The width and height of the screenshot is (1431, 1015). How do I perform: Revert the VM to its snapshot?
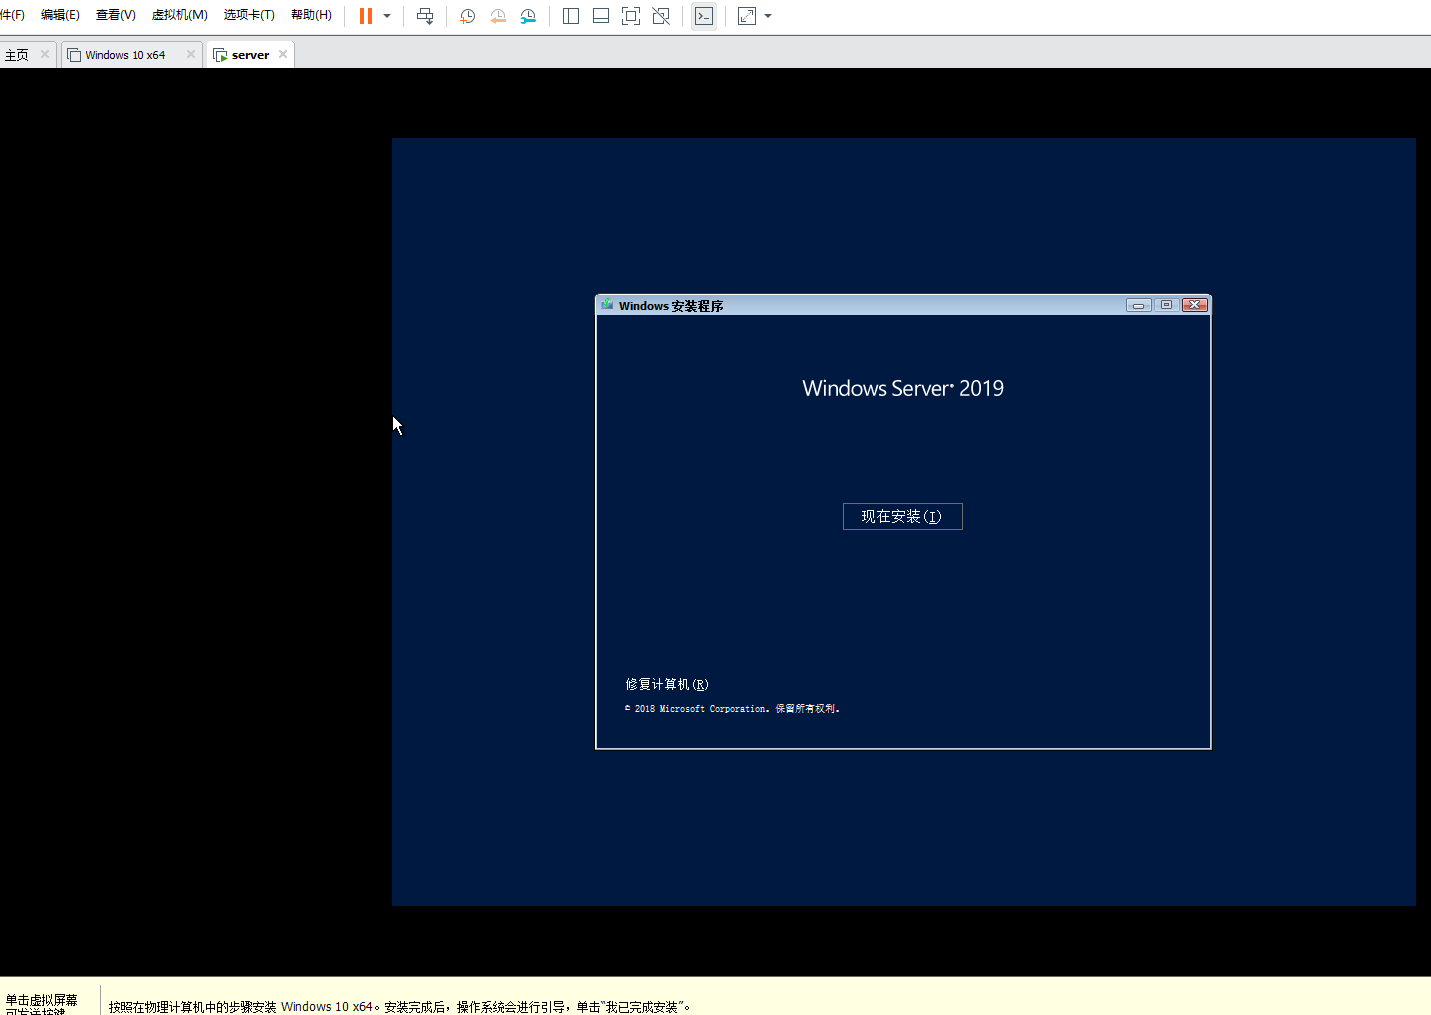(x=497, y=15)
